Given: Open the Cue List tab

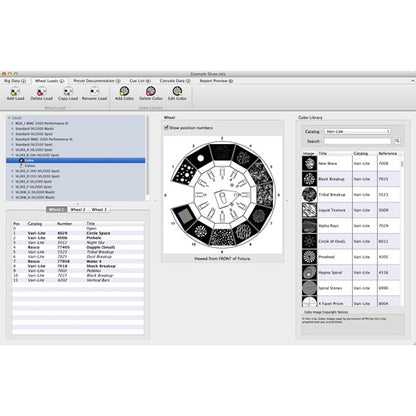Looking at the screenshot, I should [x=140, y=81].
